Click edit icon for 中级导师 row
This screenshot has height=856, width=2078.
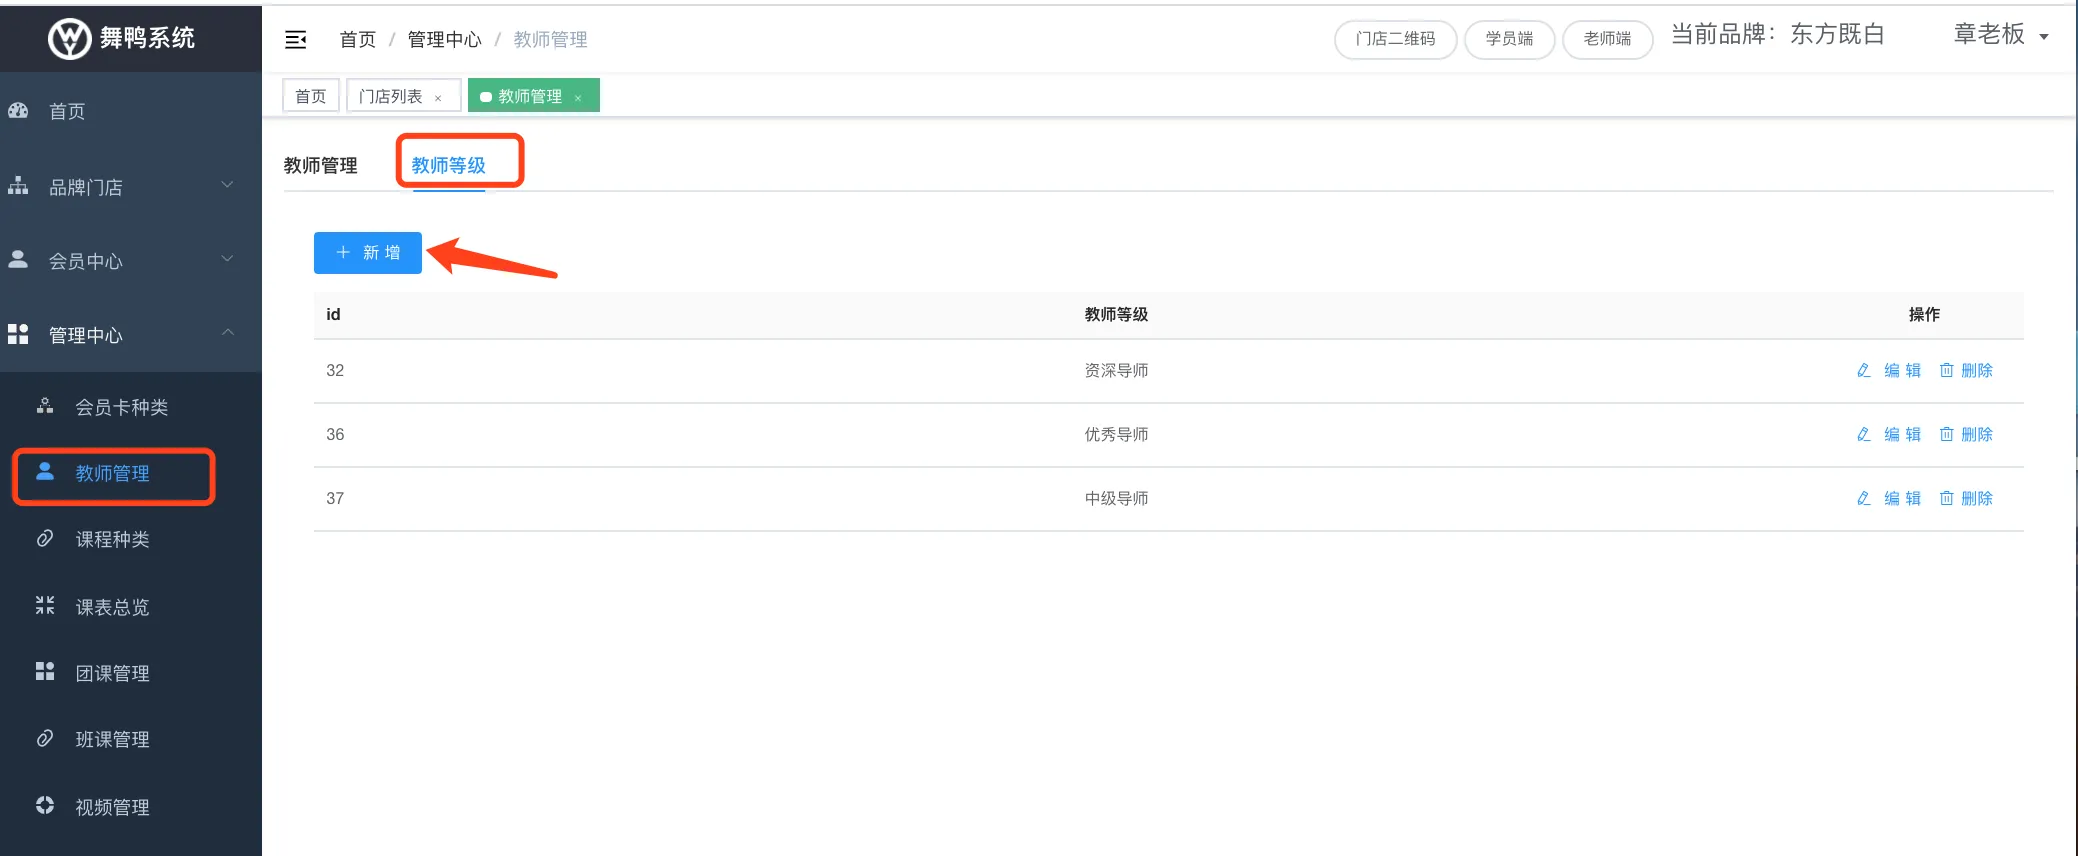[1864, 499]
